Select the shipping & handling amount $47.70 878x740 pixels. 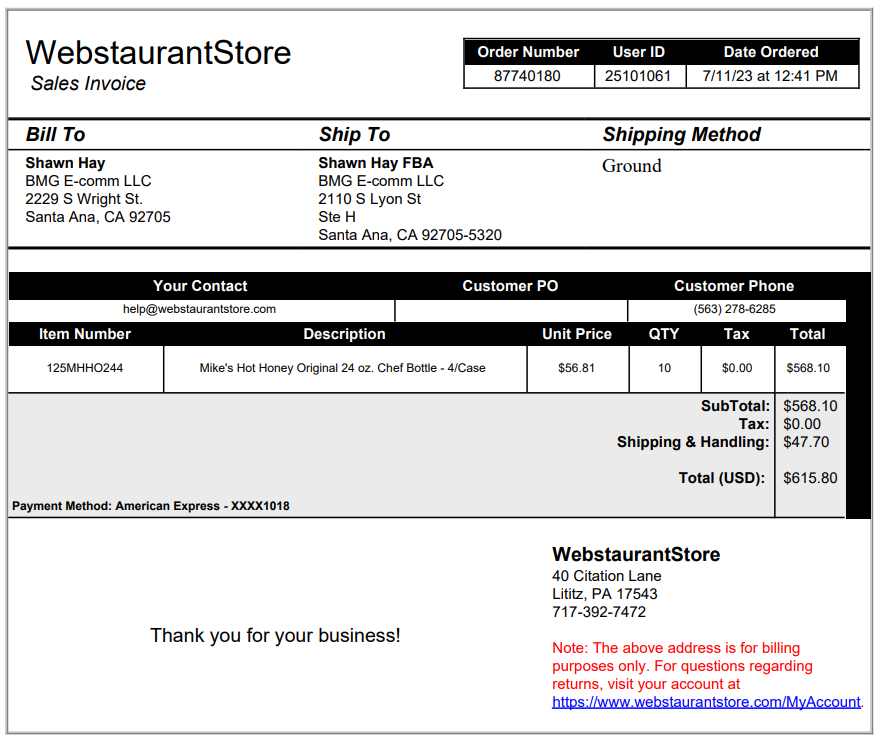(x=806, y=442)
